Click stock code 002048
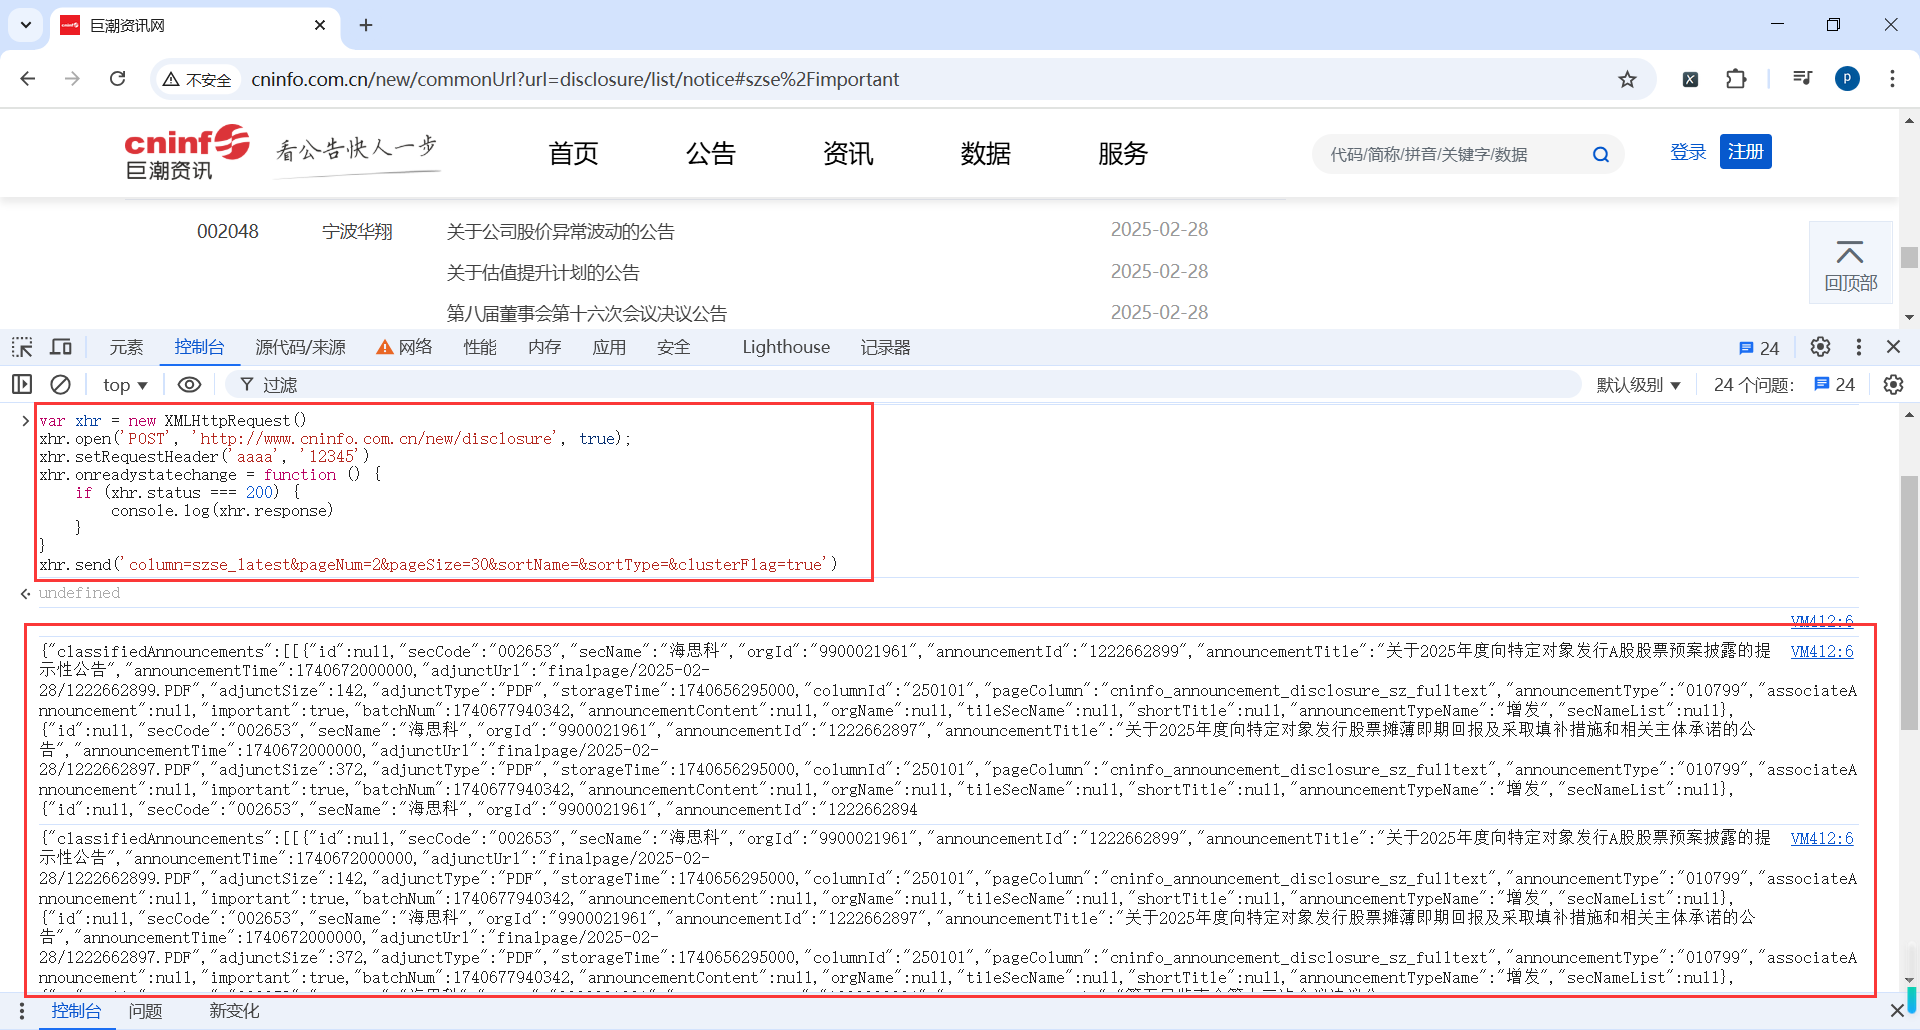This screenshot has height=1030, width=1920. pyautogui.click(x=228, y=232)
